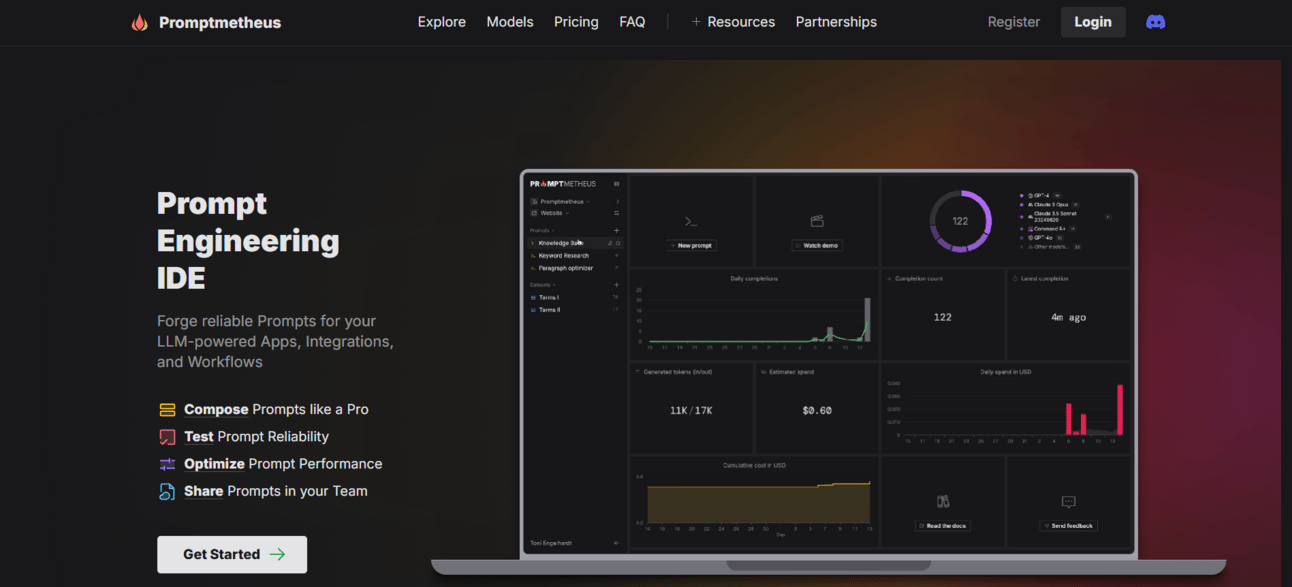This screenshot has width=1292, height=587.
Task: Click the Get Started button
Action: click(232, 554)
